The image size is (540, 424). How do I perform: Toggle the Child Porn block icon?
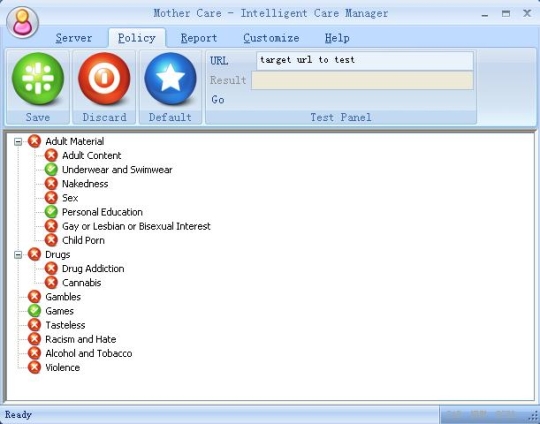coord(51,240)
